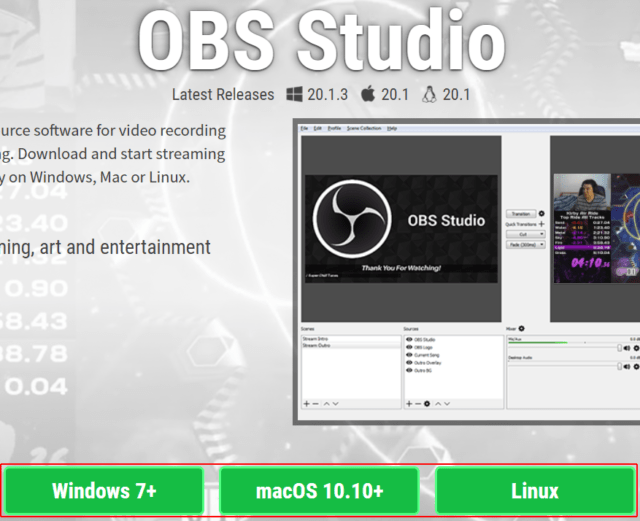Click the Windows logo beside 20.1.3
The image size is (640, 521).
(294, 94)
